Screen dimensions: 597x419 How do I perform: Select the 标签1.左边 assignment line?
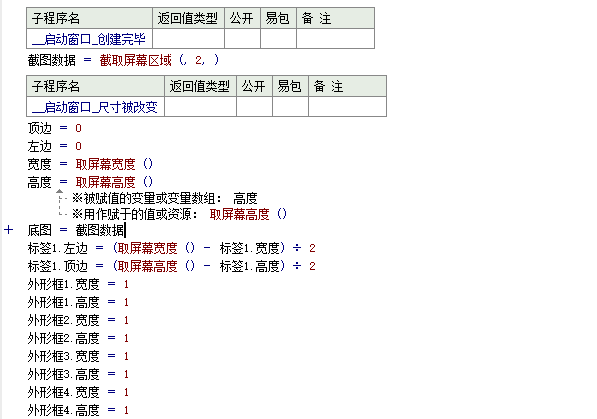(171, 248)
